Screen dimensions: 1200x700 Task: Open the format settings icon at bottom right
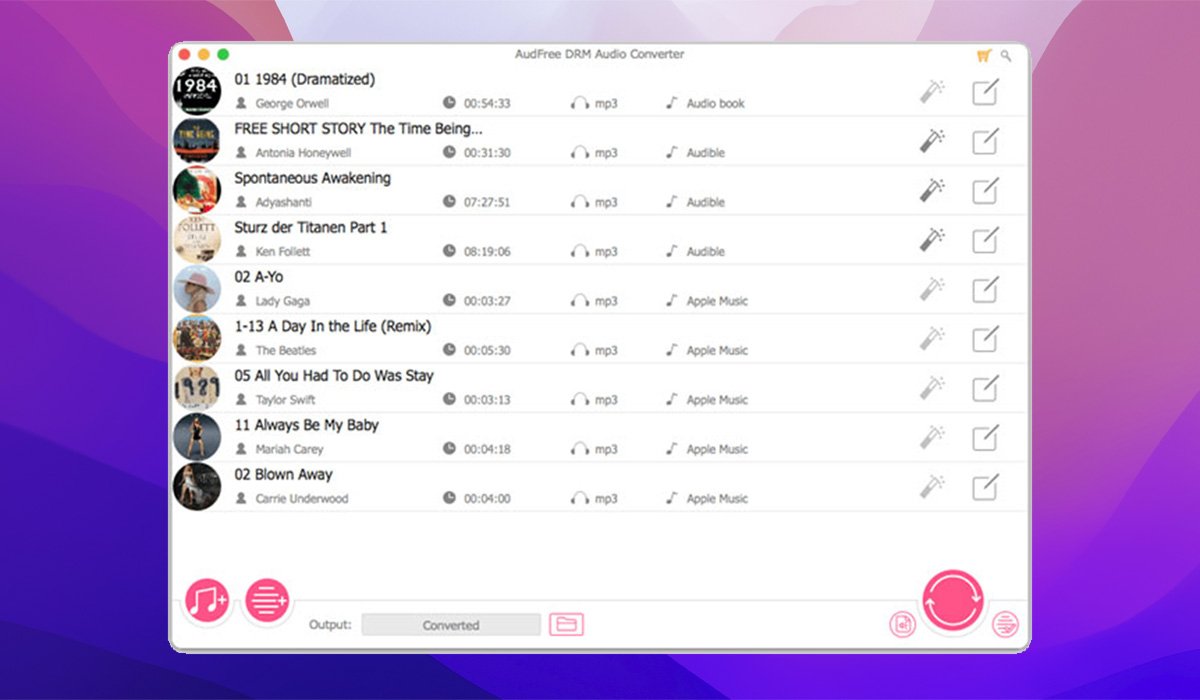1004,626
